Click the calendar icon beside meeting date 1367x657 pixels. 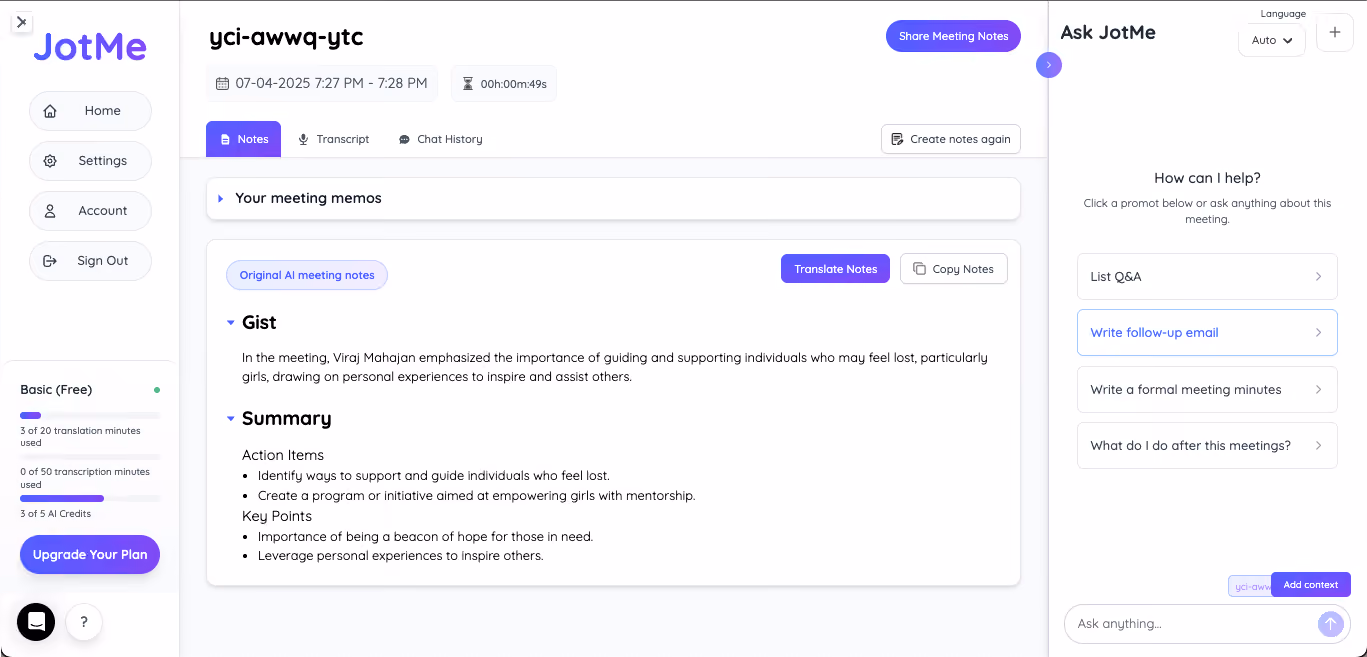223,84
